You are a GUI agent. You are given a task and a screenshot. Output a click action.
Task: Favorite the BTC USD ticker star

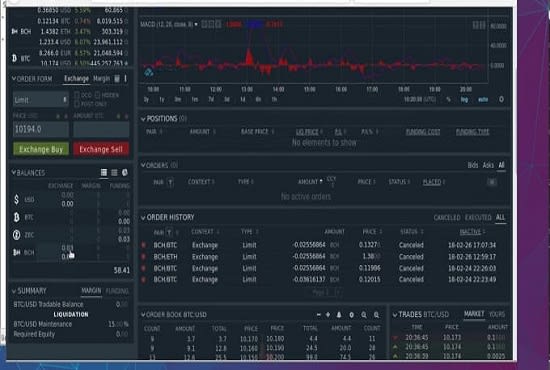pyautogui.click(x=126, y=63)
